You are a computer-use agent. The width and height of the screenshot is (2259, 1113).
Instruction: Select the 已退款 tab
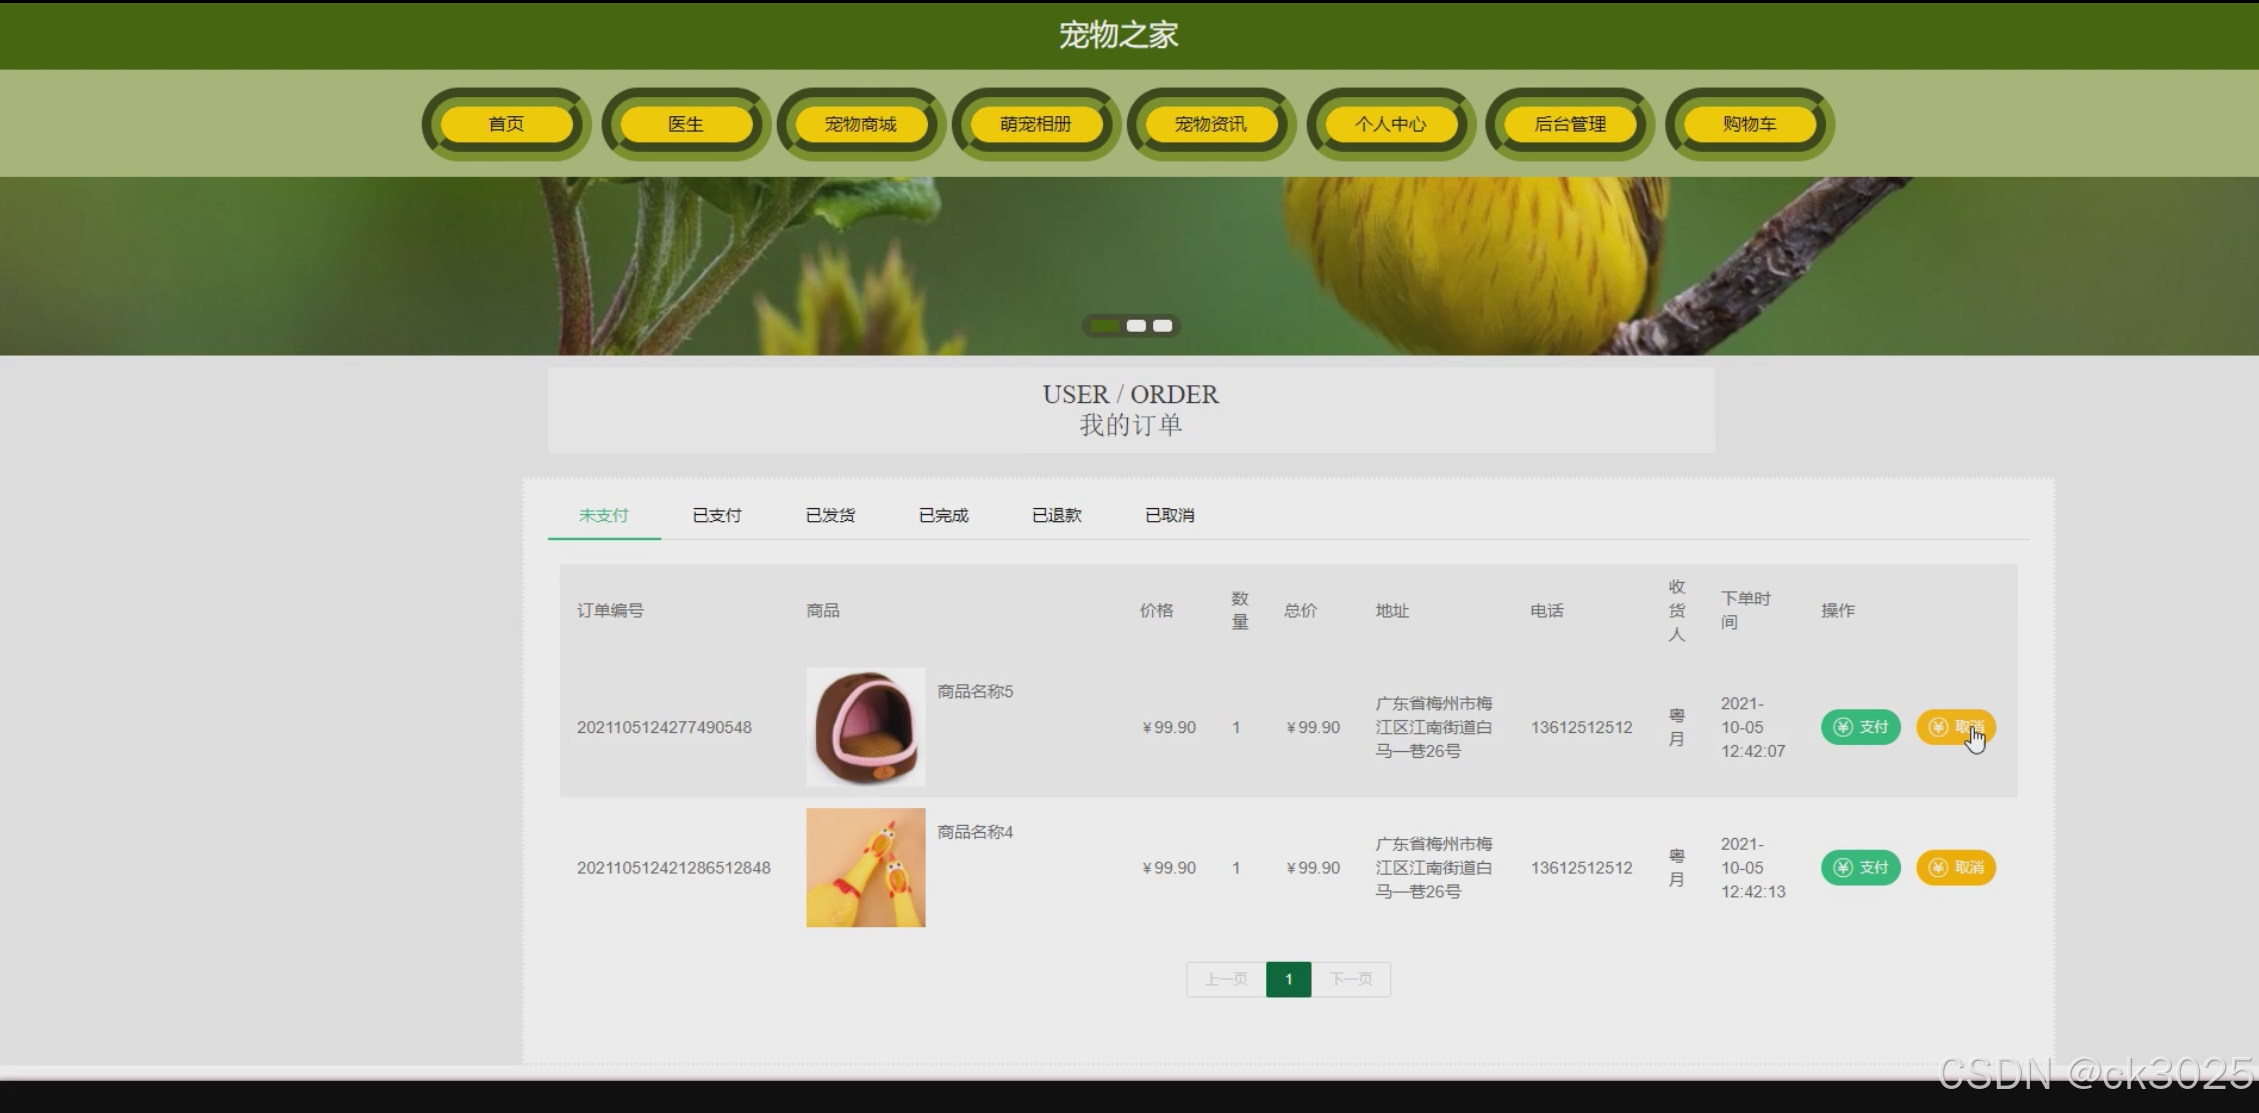(x=1057, y=515)
